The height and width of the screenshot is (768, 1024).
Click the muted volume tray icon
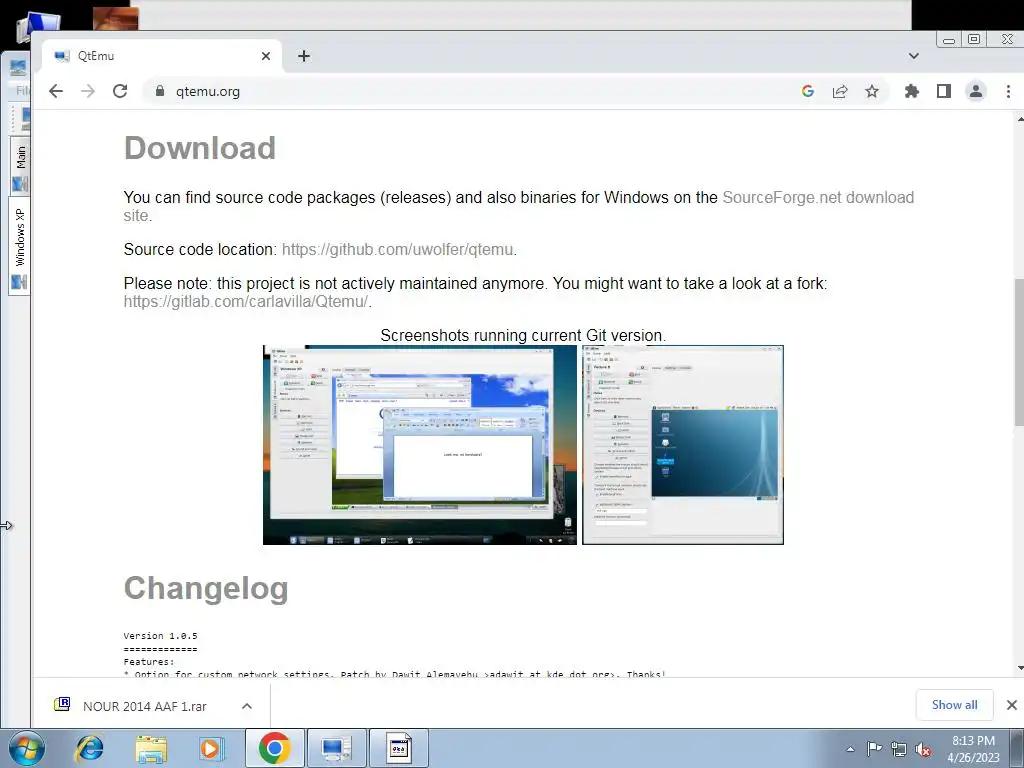pos(923,749)
